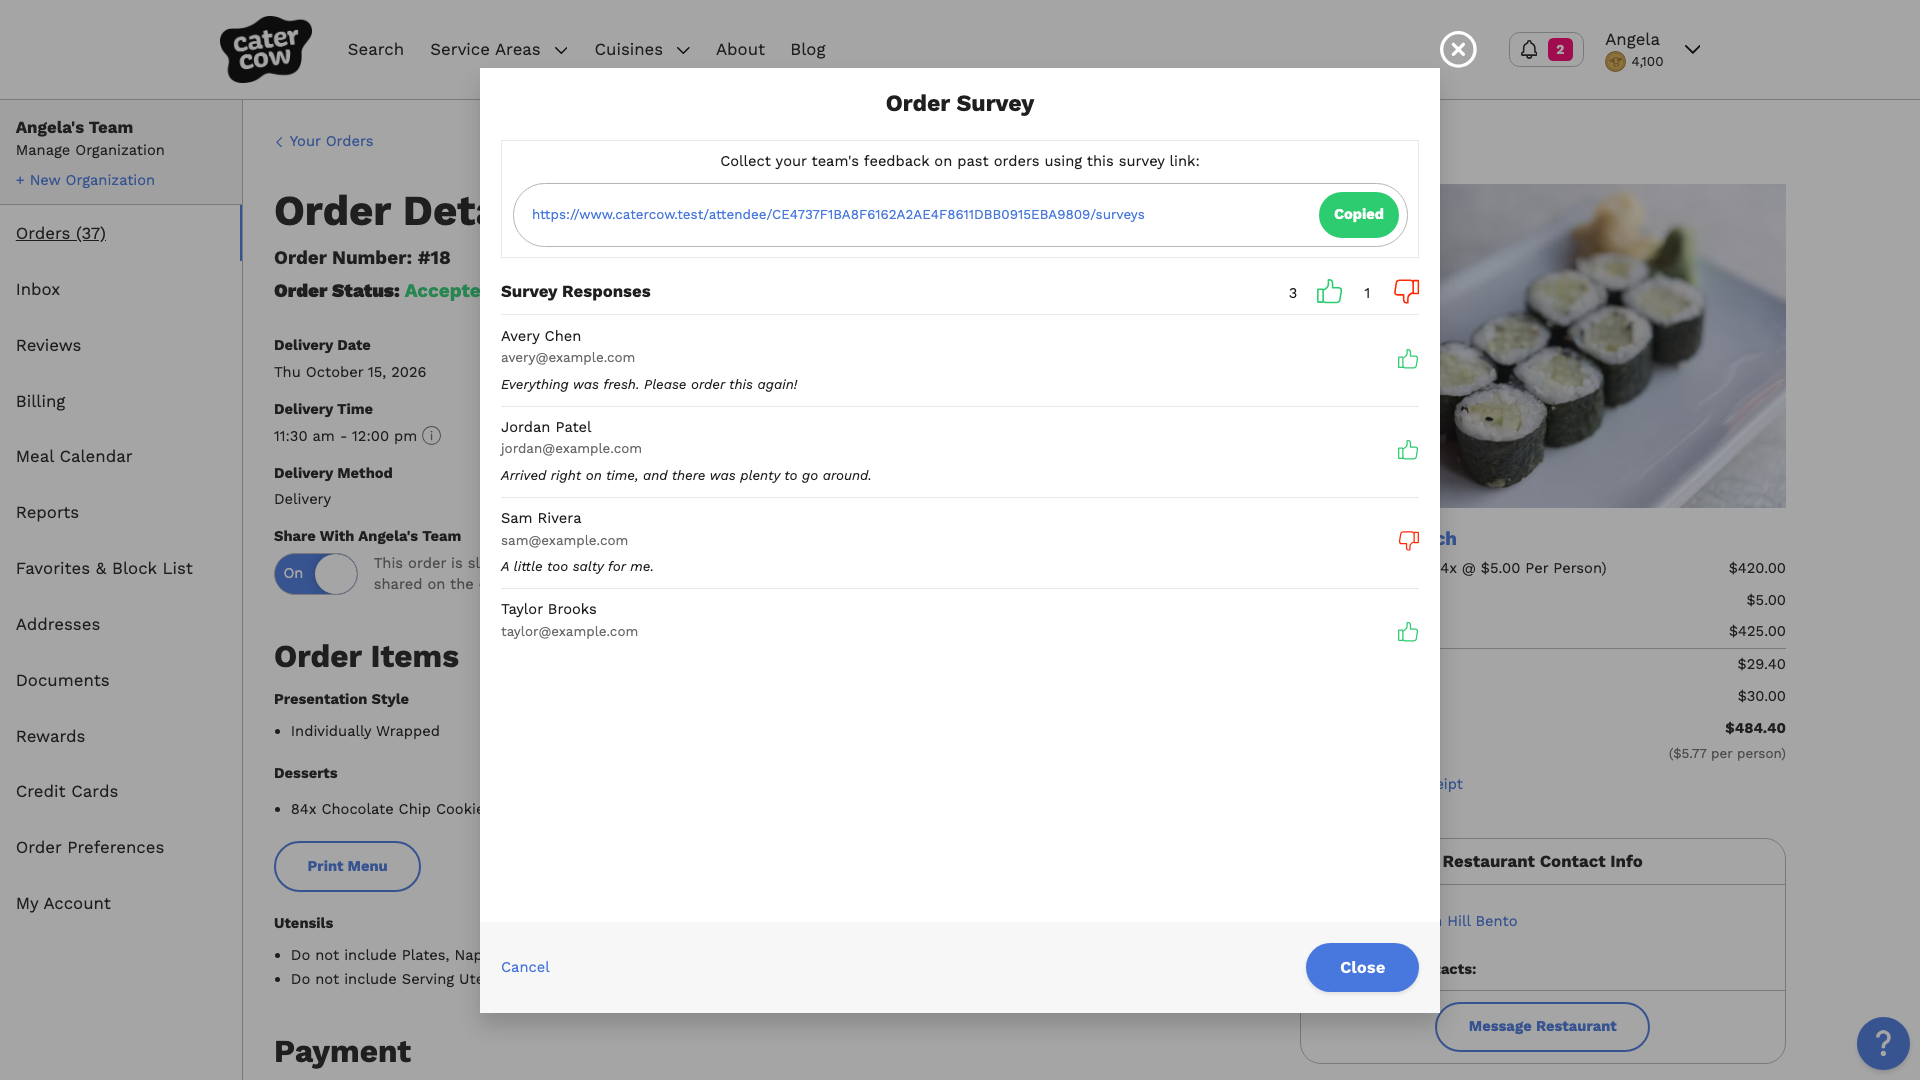Image resolution: width=1920 pixels, height=1080 pixels.
Task: Go back to Your Orders
Action: 324,142
